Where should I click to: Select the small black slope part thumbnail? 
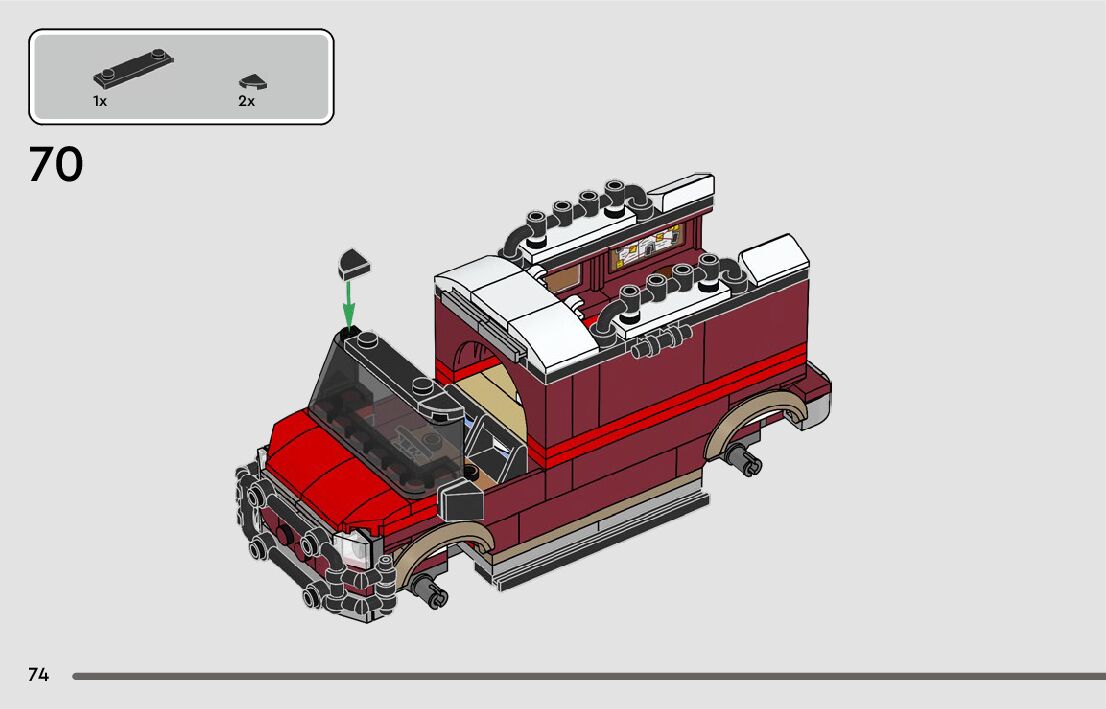pos(252,84)
